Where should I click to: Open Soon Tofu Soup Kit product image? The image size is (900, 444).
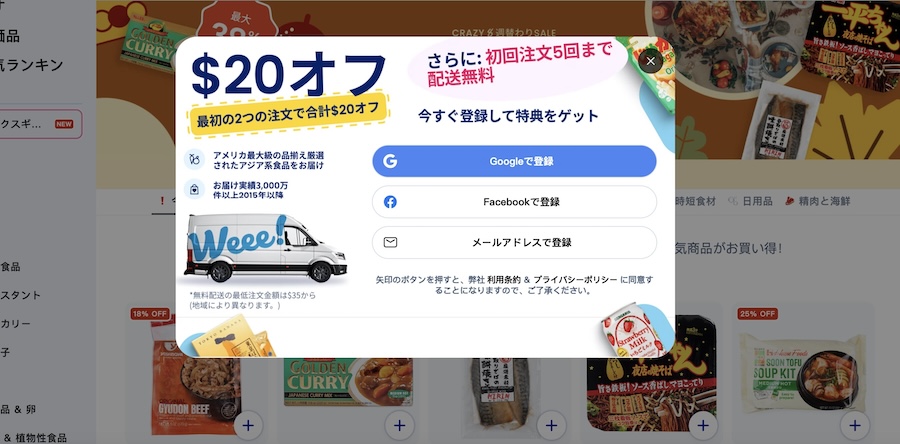click(802, 373)
